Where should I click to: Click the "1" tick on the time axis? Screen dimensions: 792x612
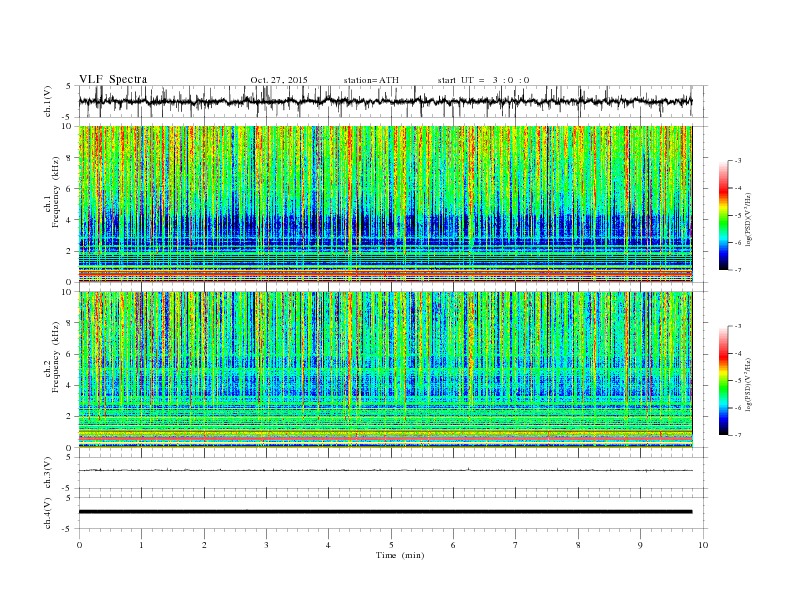click(141, 545)
